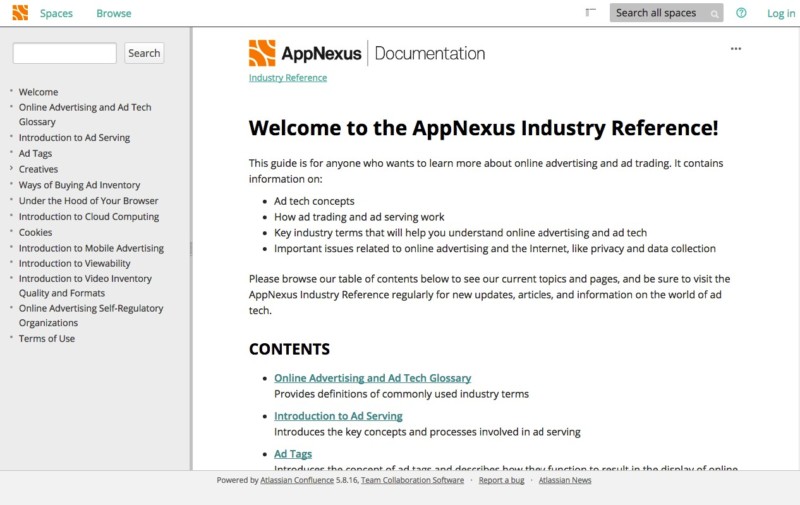The width and height of the screenshot is (800, 505).
Task: Click the magnifier icon in Search all spaces
Action: click(714, 14)
